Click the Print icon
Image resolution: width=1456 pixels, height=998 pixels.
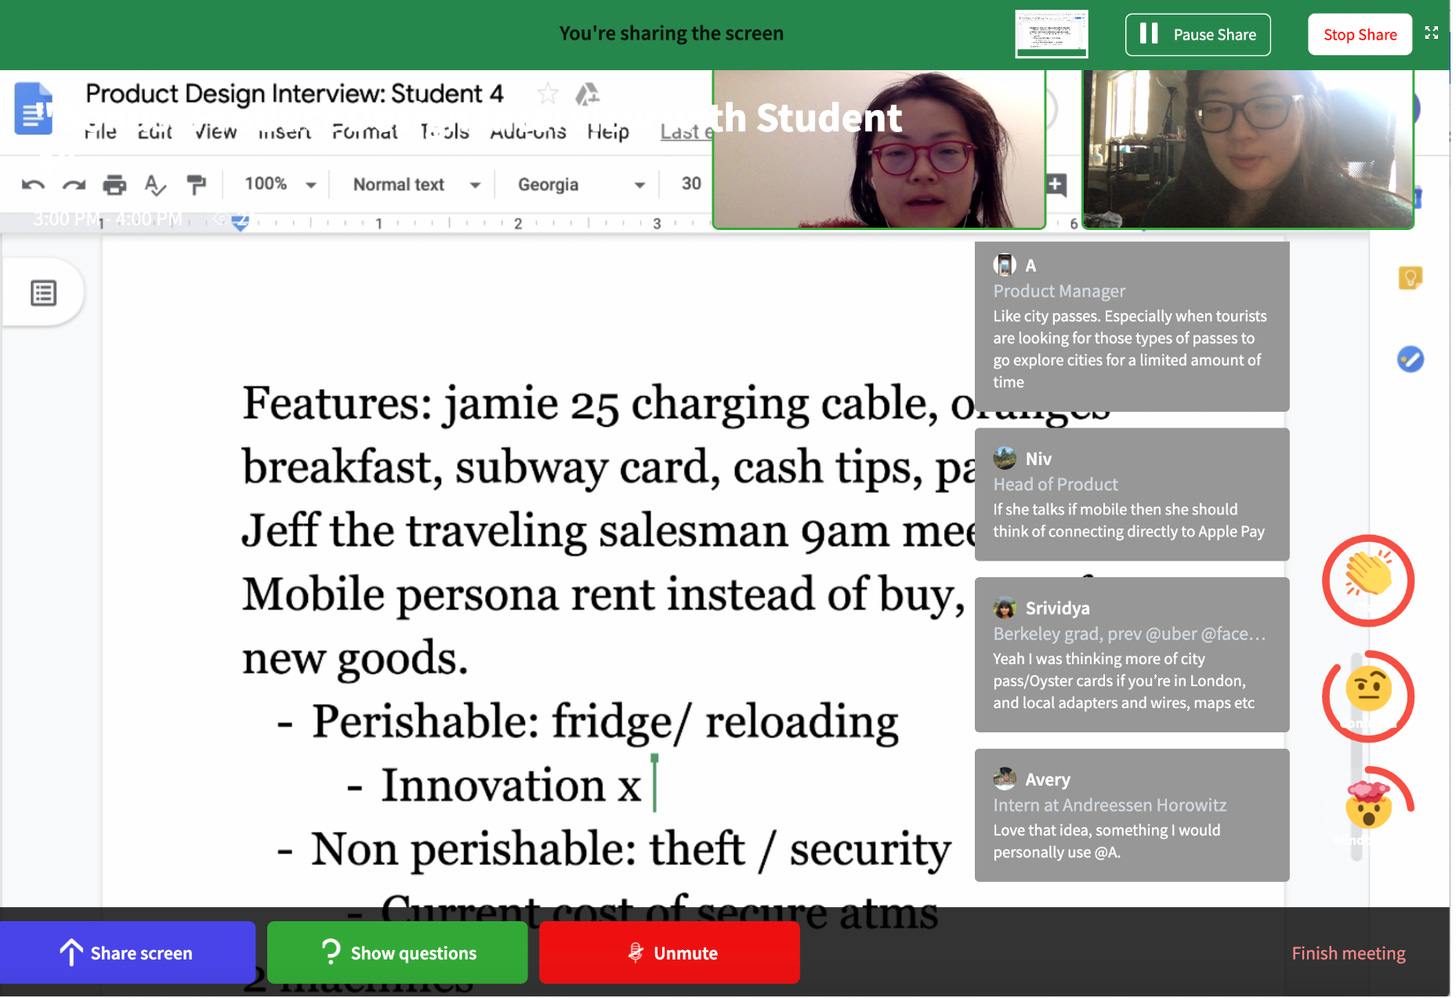[x=115, y=184]
